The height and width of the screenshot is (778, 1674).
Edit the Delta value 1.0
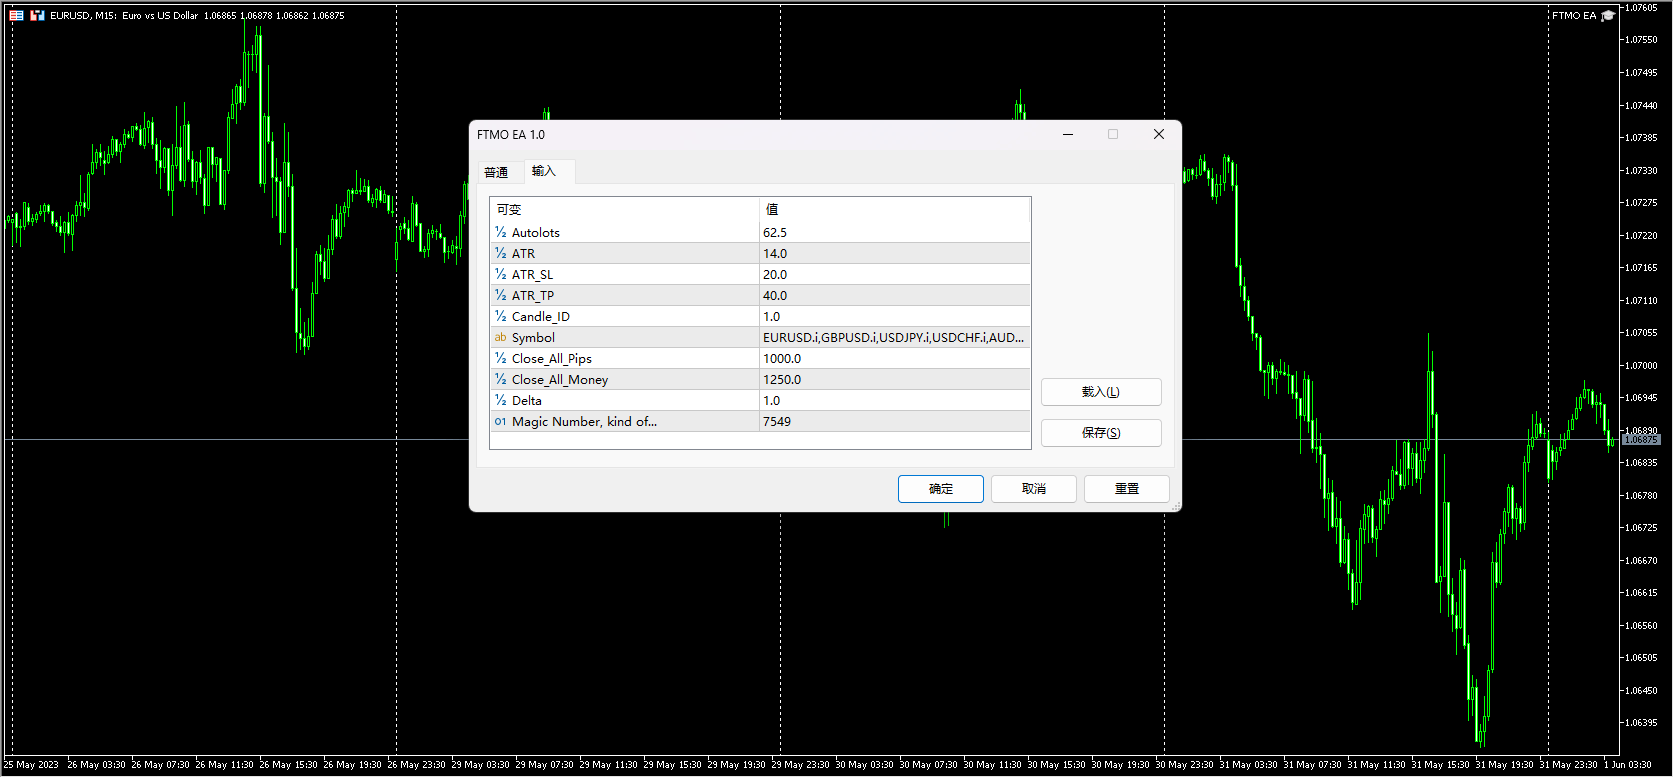click(x=895, y=400)
